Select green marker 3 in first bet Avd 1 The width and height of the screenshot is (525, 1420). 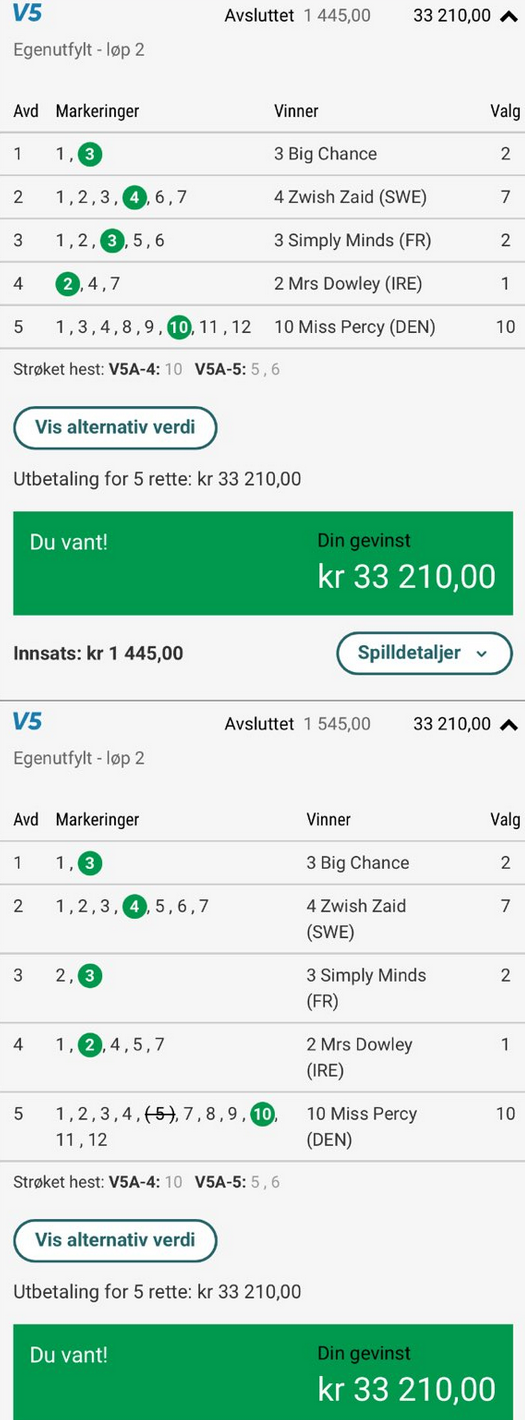pos(90,154)
